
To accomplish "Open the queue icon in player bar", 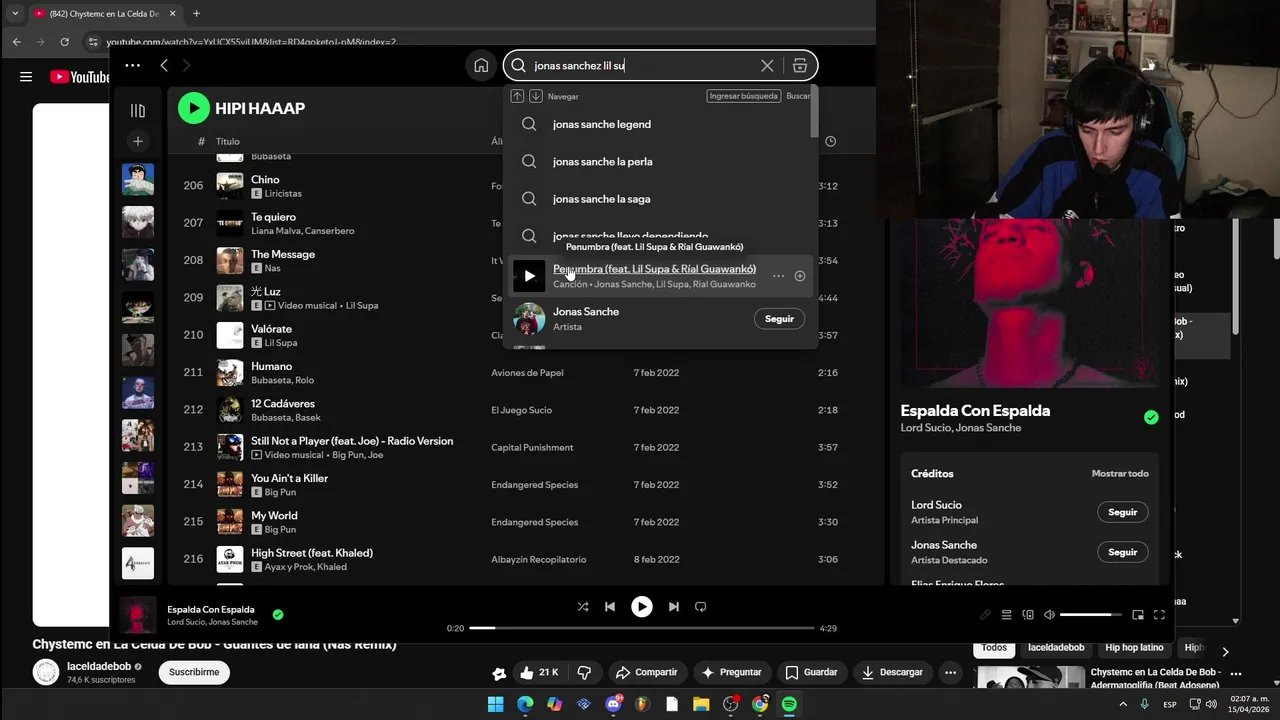I will click(x=1007, y=615).
